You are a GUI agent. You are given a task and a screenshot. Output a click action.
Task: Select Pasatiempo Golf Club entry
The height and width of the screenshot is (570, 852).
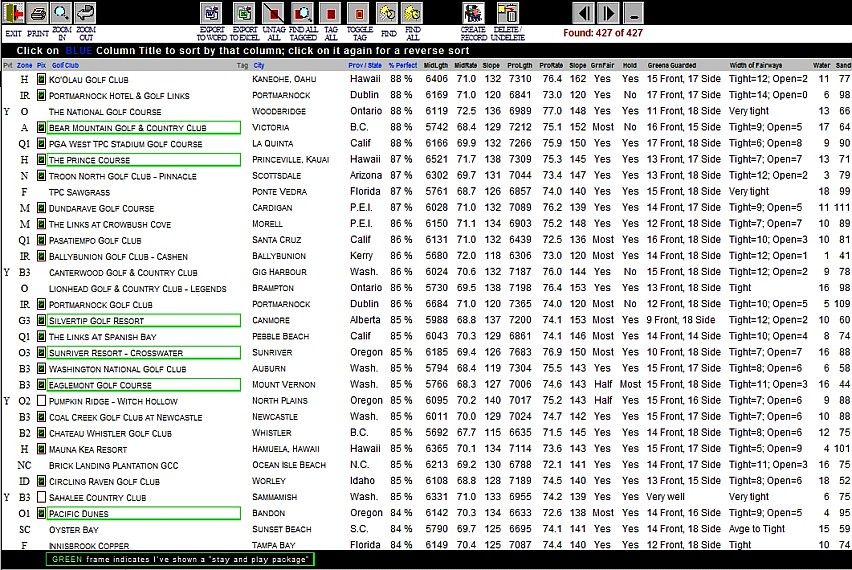point(95,240)
